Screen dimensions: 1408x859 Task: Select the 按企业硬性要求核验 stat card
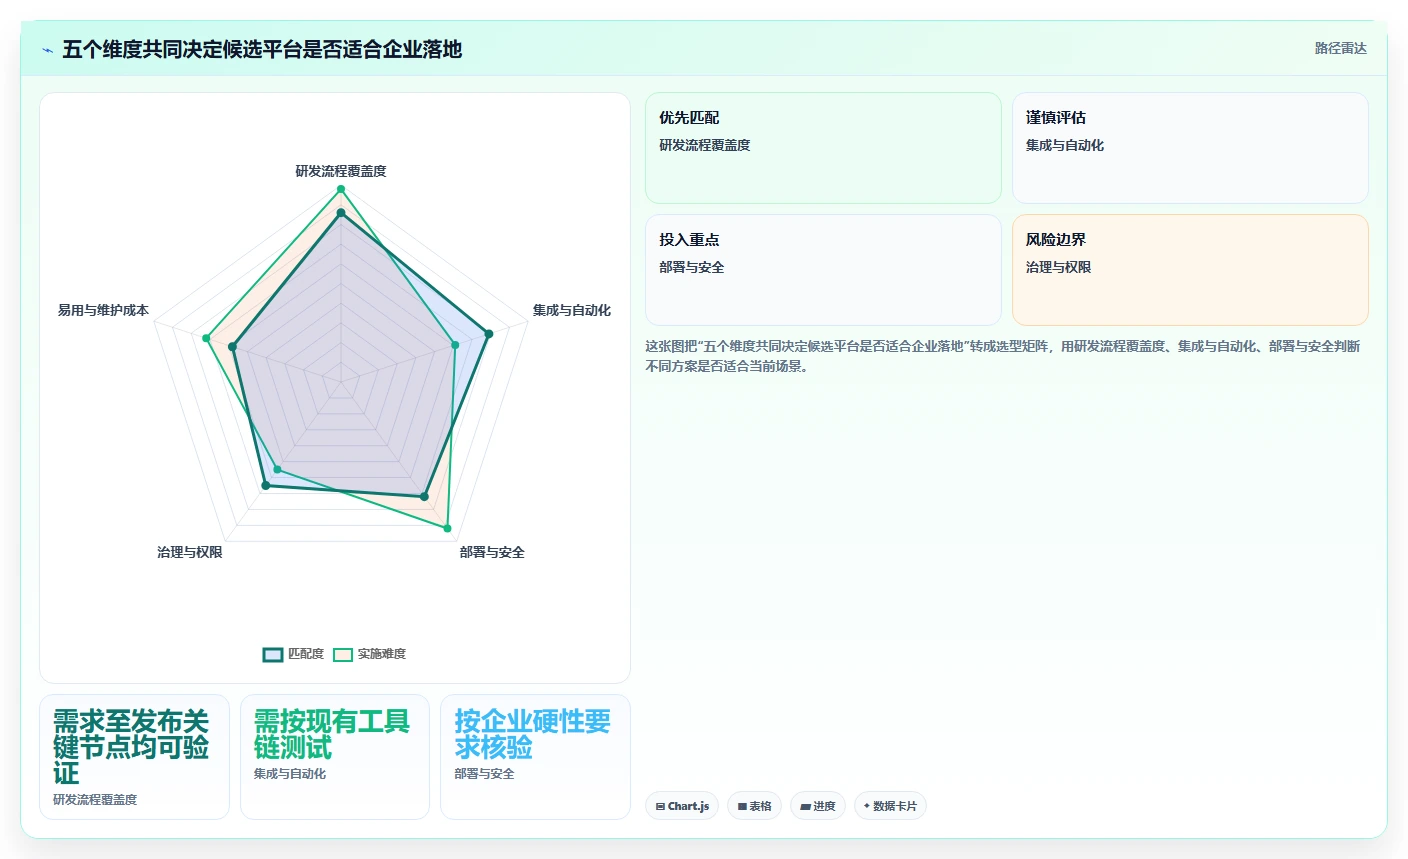pyautogui.click(x=535, y=757)
